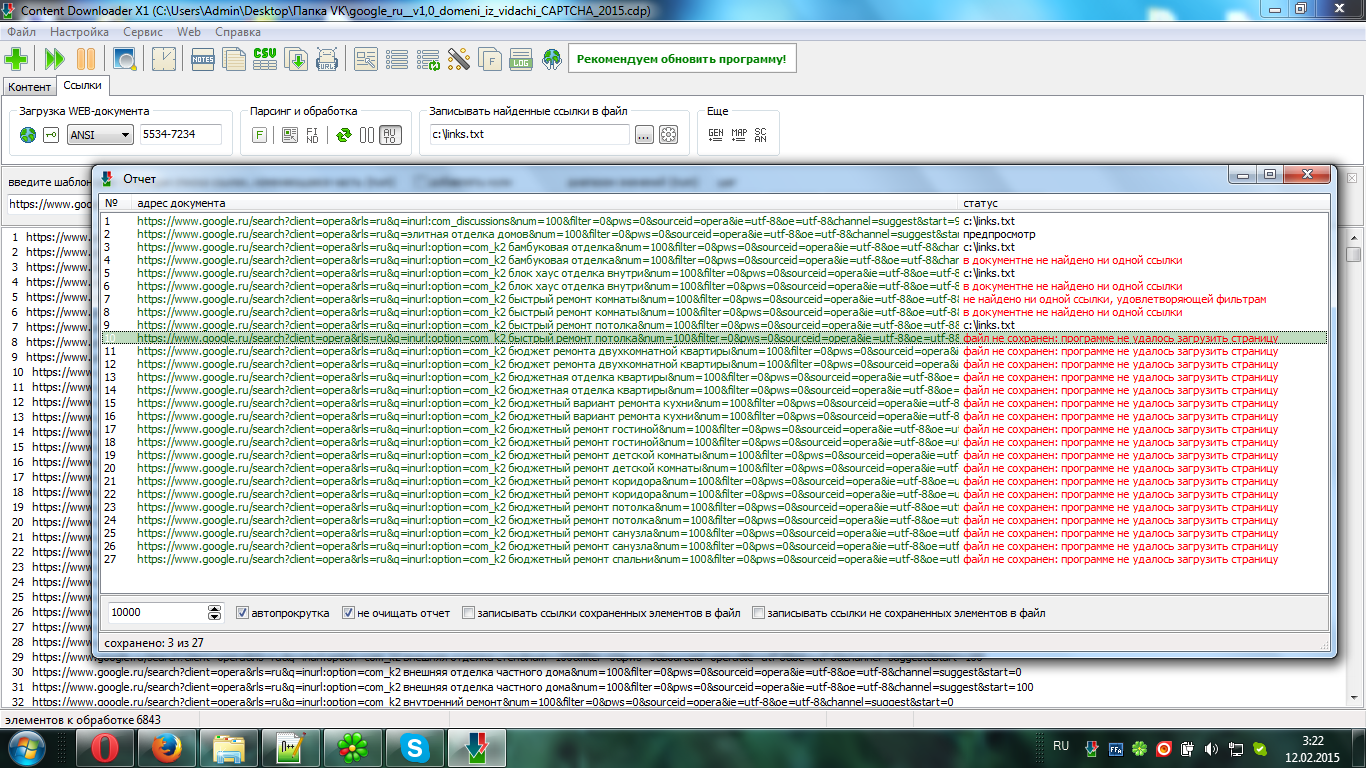The width and height of the screenshot is (1366, 768).
Task: Click the GEN icon in the Еще group
Action: [x=716, y=134]
